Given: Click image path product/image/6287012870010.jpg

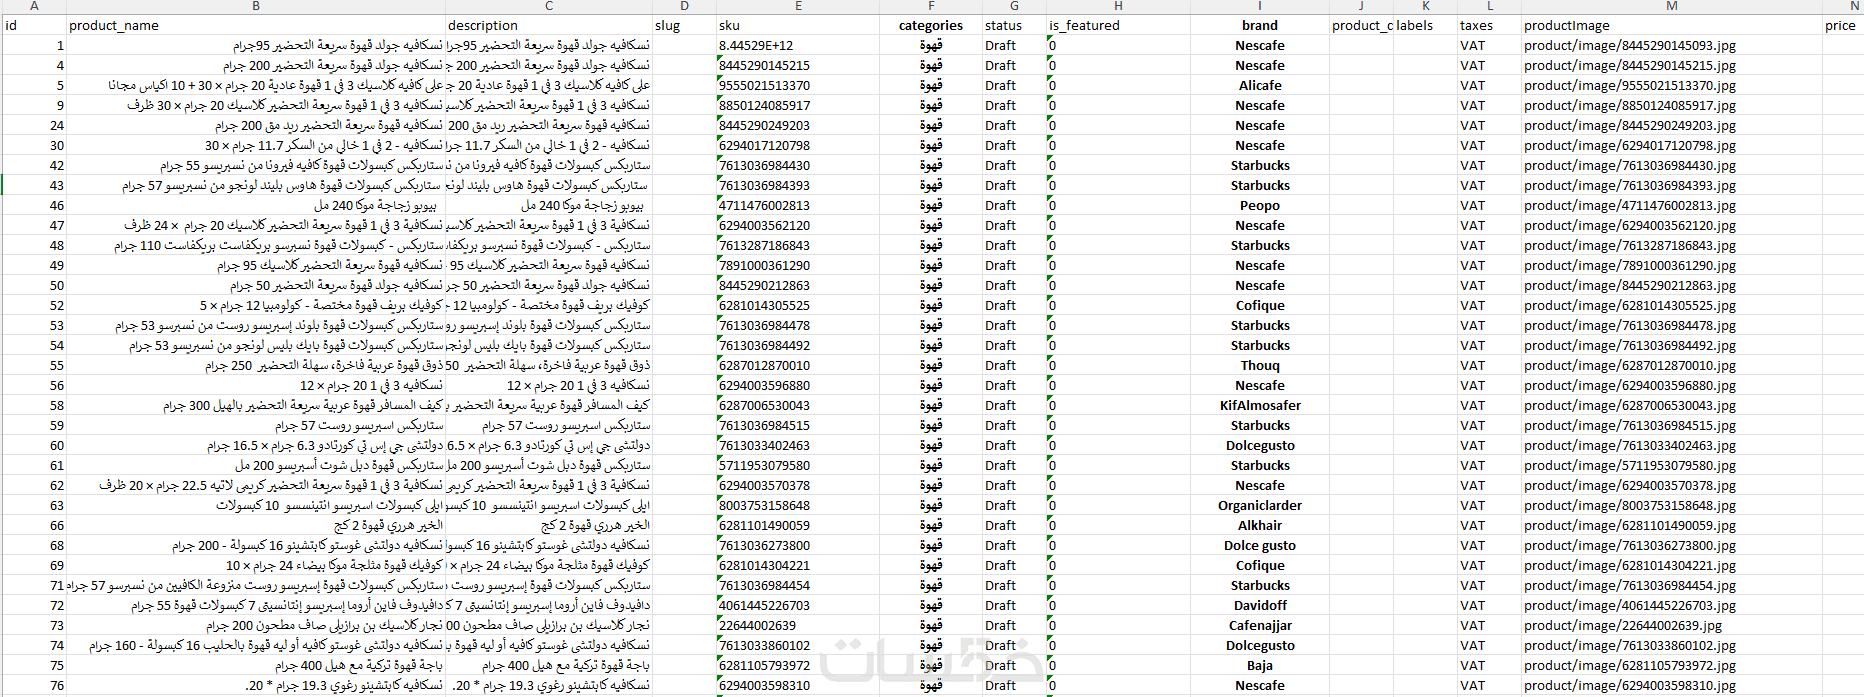Looking at the screenshot, I should coord(1672,365).
